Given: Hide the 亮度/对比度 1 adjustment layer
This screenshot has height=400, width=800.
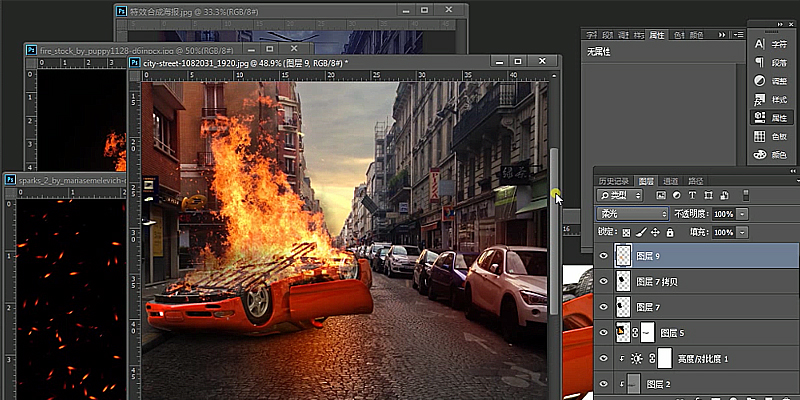Looking at the screenshot, I should coord(604,359).
